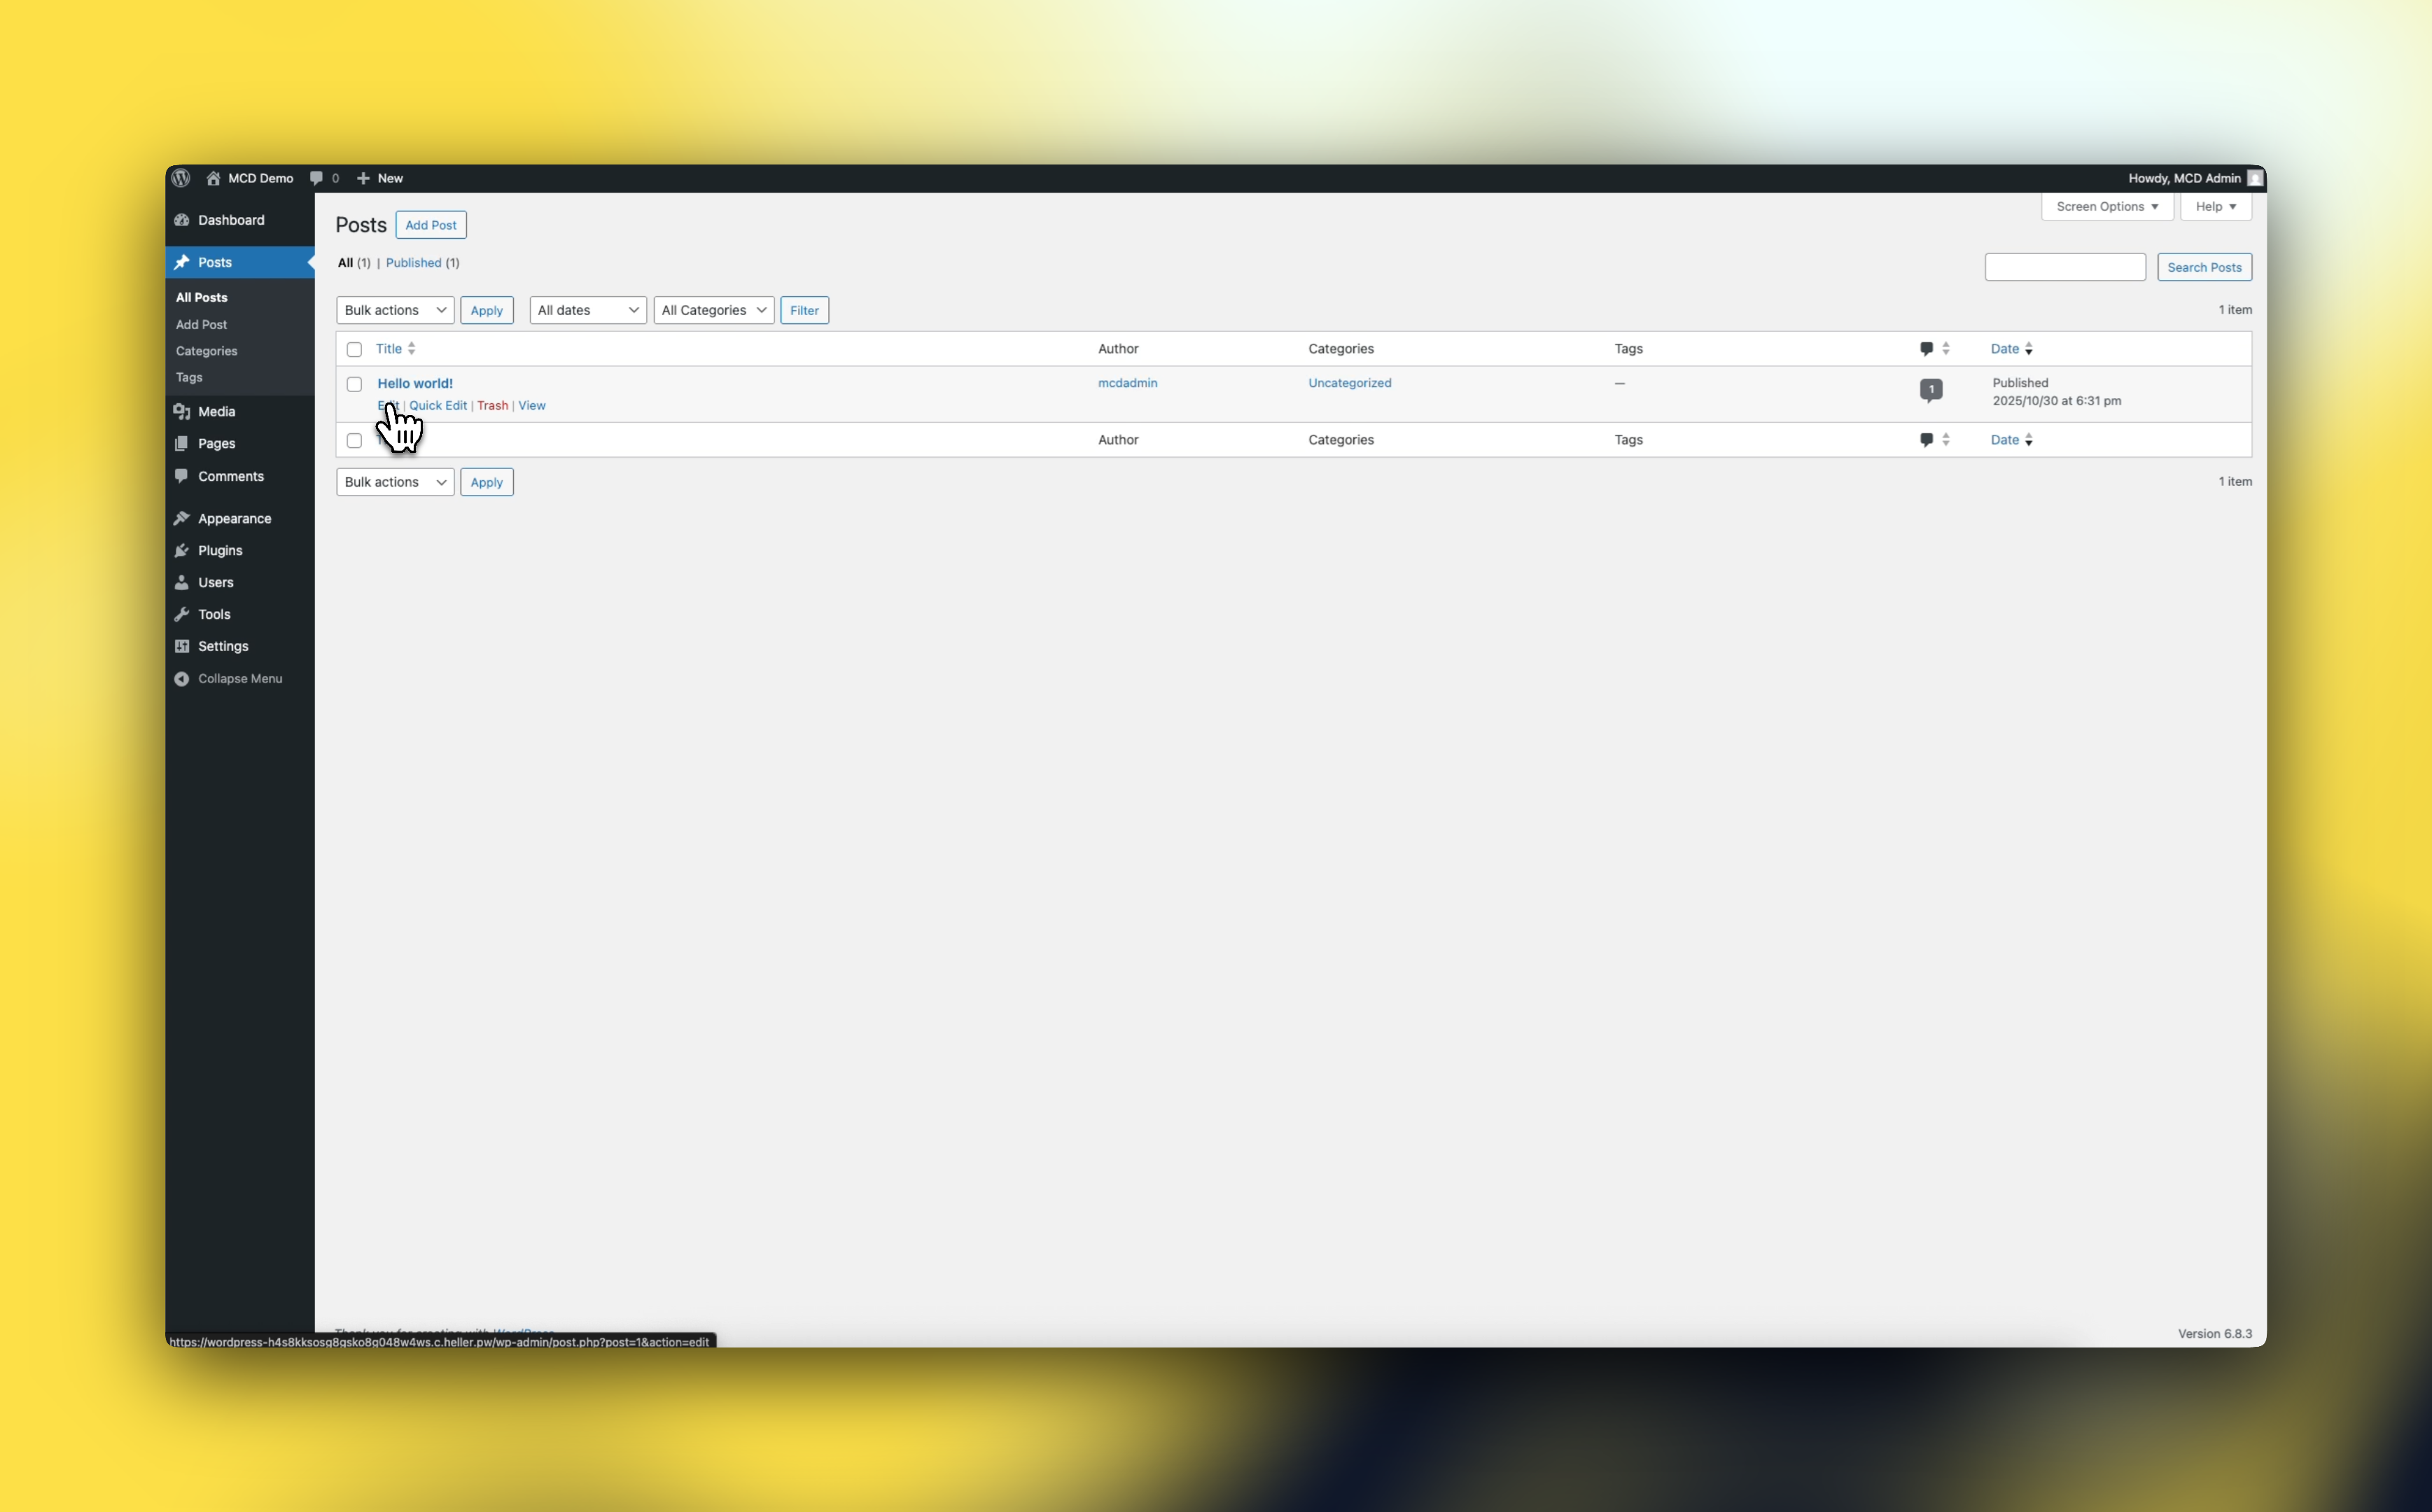Click the comment count bubble on Hello world row
This screenshot has height=1512, width=2432.
[x=1931, y=390]
